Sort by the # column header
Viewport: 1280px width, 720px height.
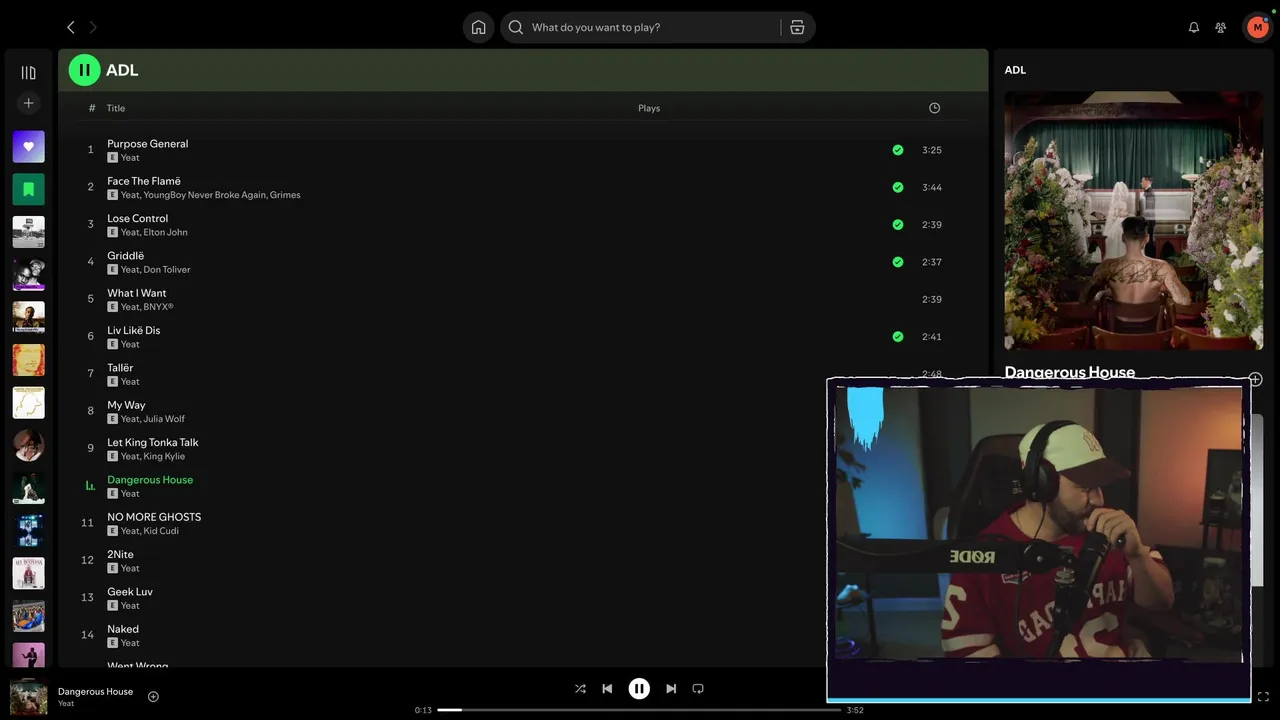(92, 108)
